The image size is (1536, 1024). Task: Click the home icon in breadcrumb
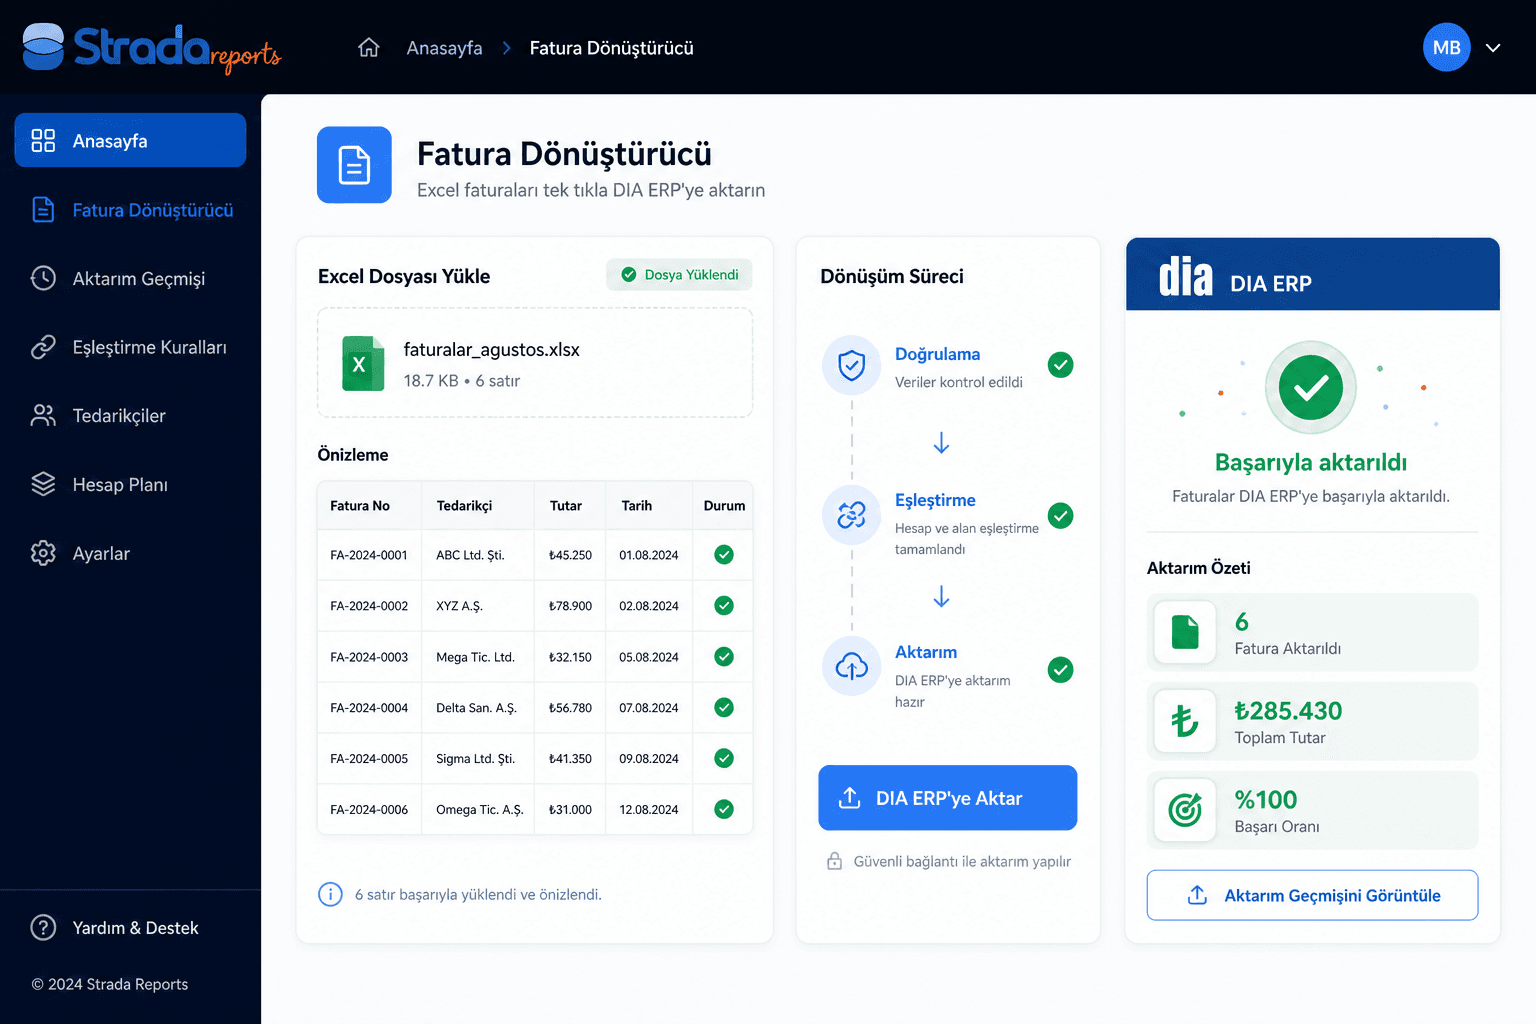pos(369,48)
